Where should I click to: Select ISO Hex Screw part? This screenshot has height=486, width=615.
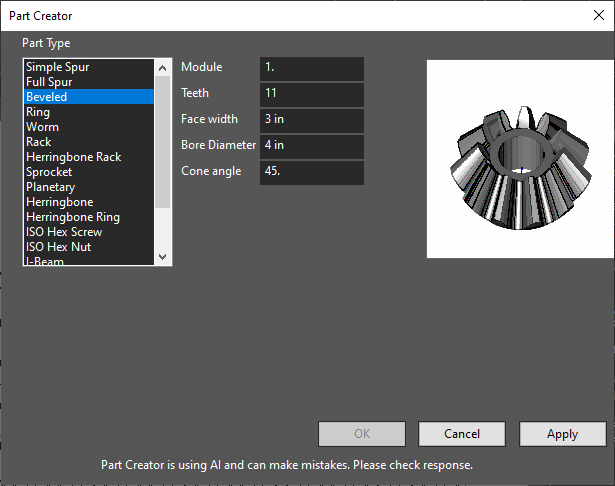coord(89,232)
